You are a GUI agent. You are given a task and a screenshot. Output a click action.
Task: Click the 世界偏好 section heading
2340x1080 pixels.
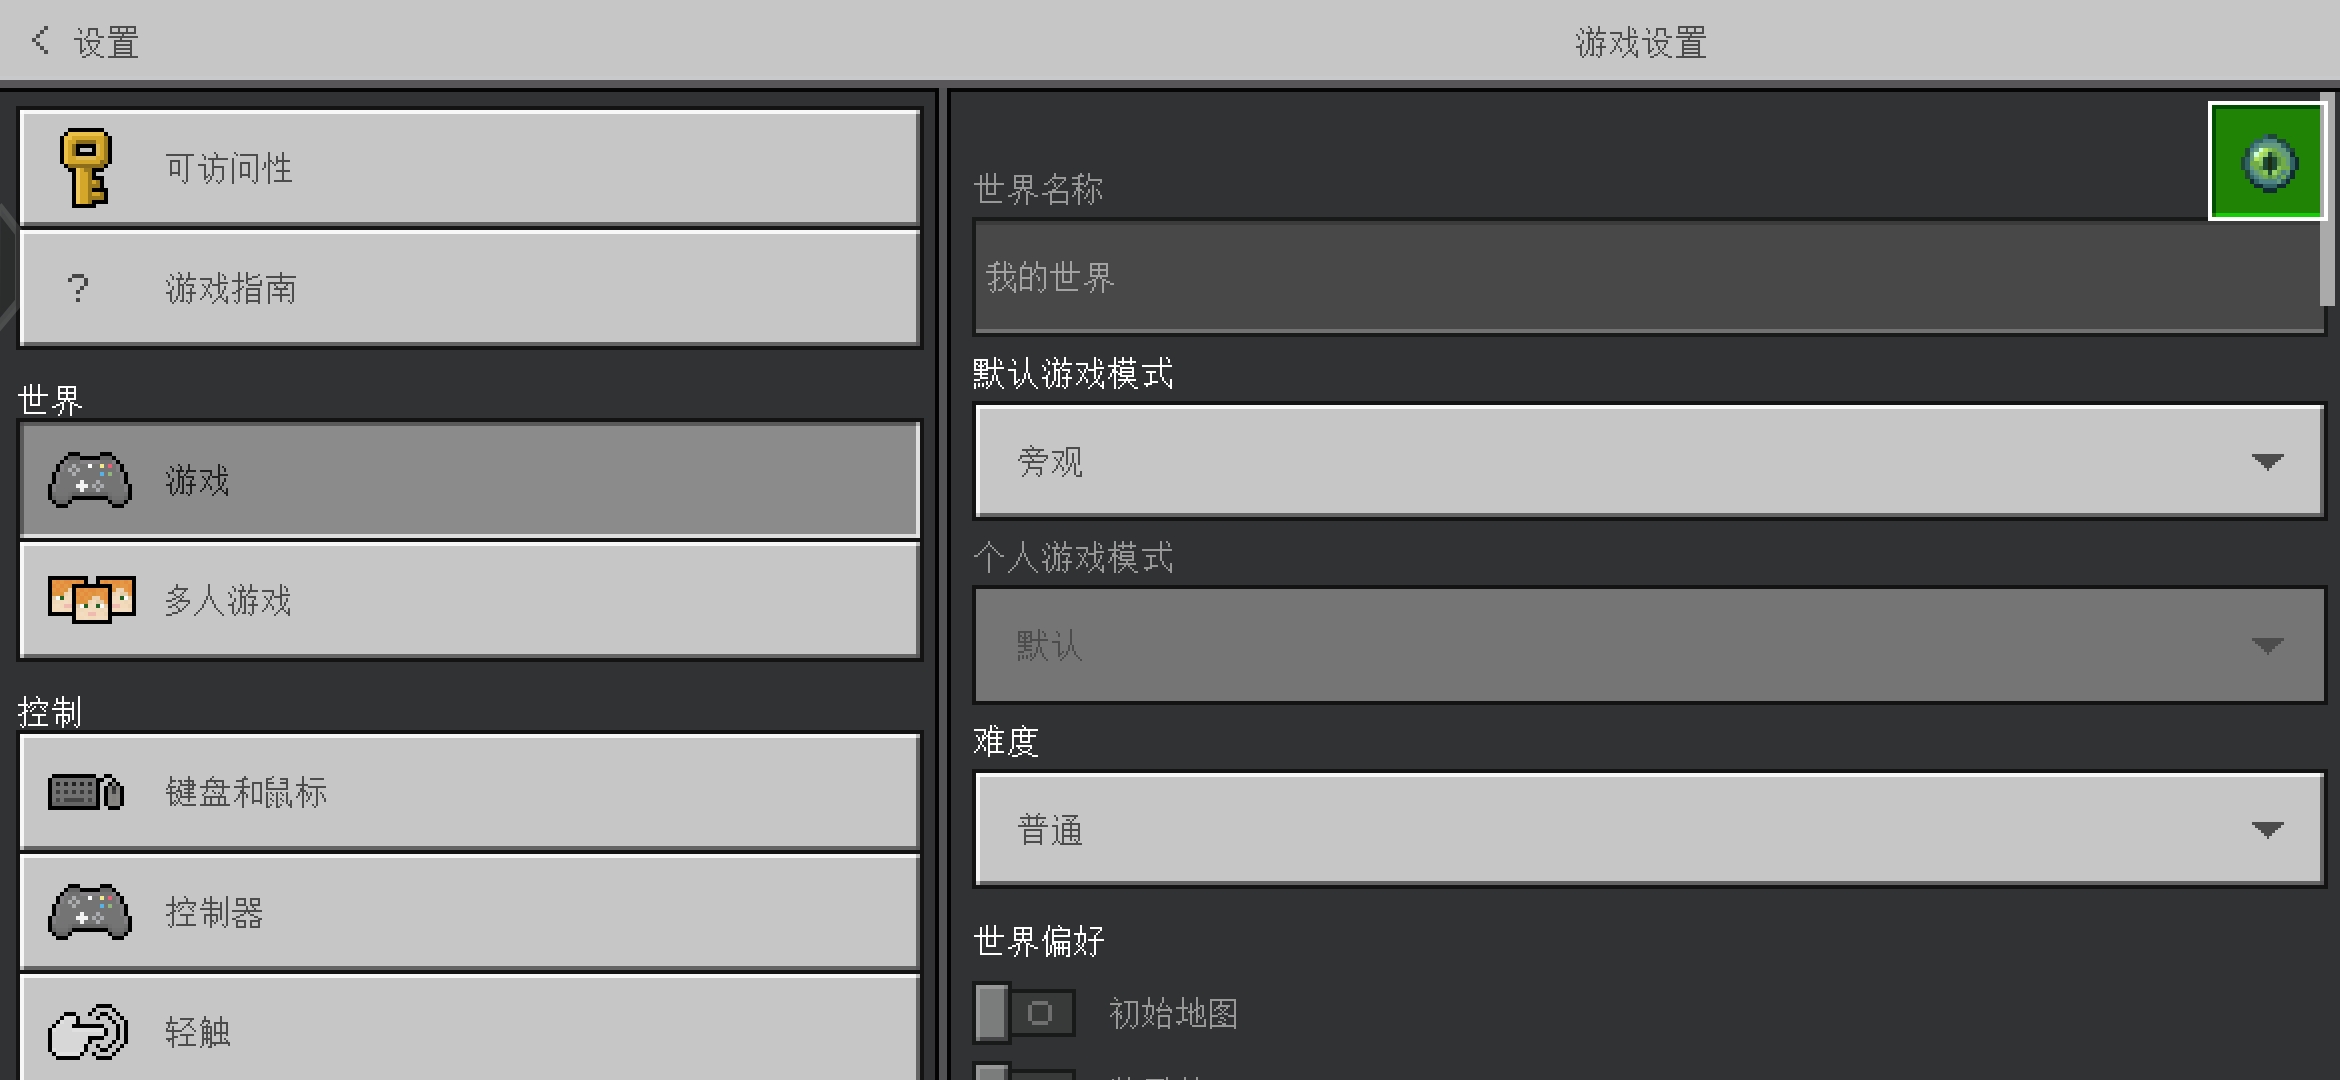(1039, 941)
